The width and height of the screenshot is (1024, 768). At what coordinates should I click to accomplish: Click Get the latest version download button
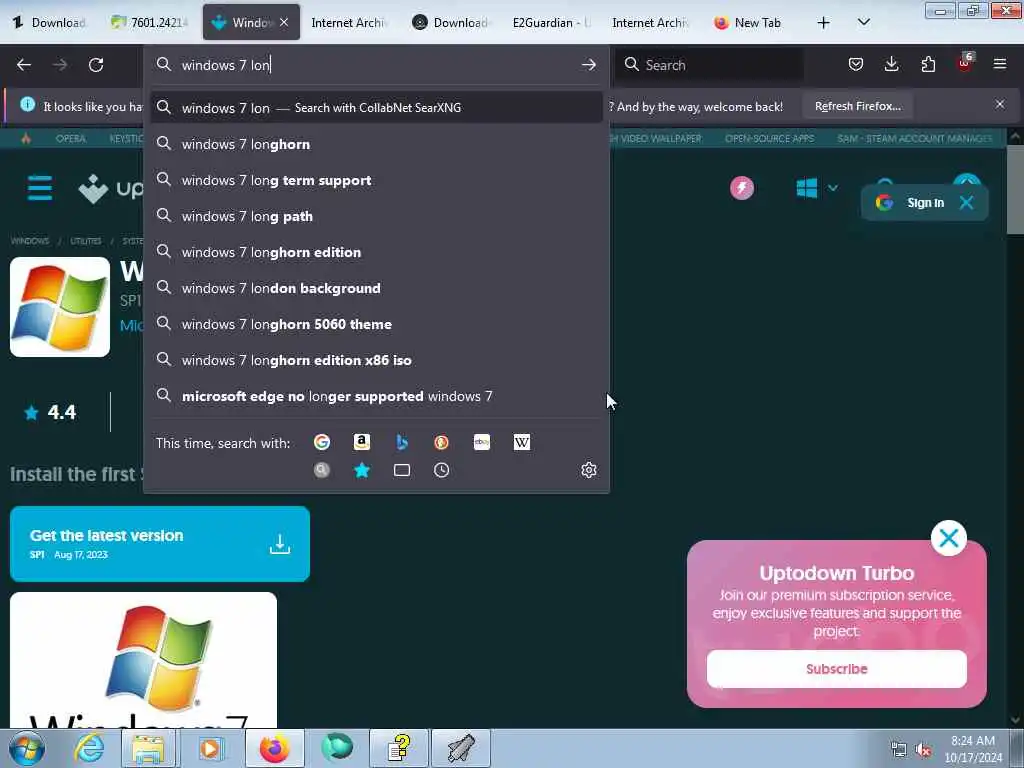coord(160,543)
